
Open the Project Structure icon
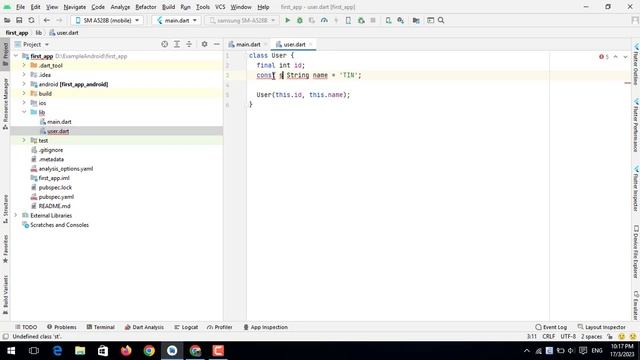(x=416, y=20)
